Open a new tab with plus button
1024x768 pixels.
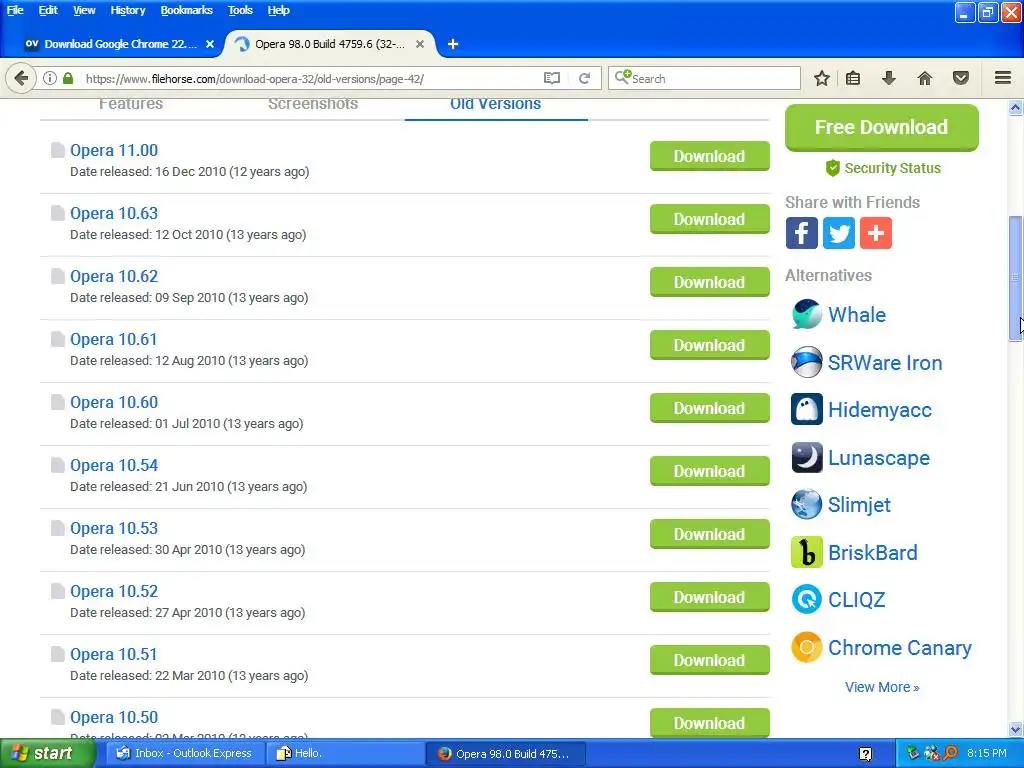click(453, 44)
